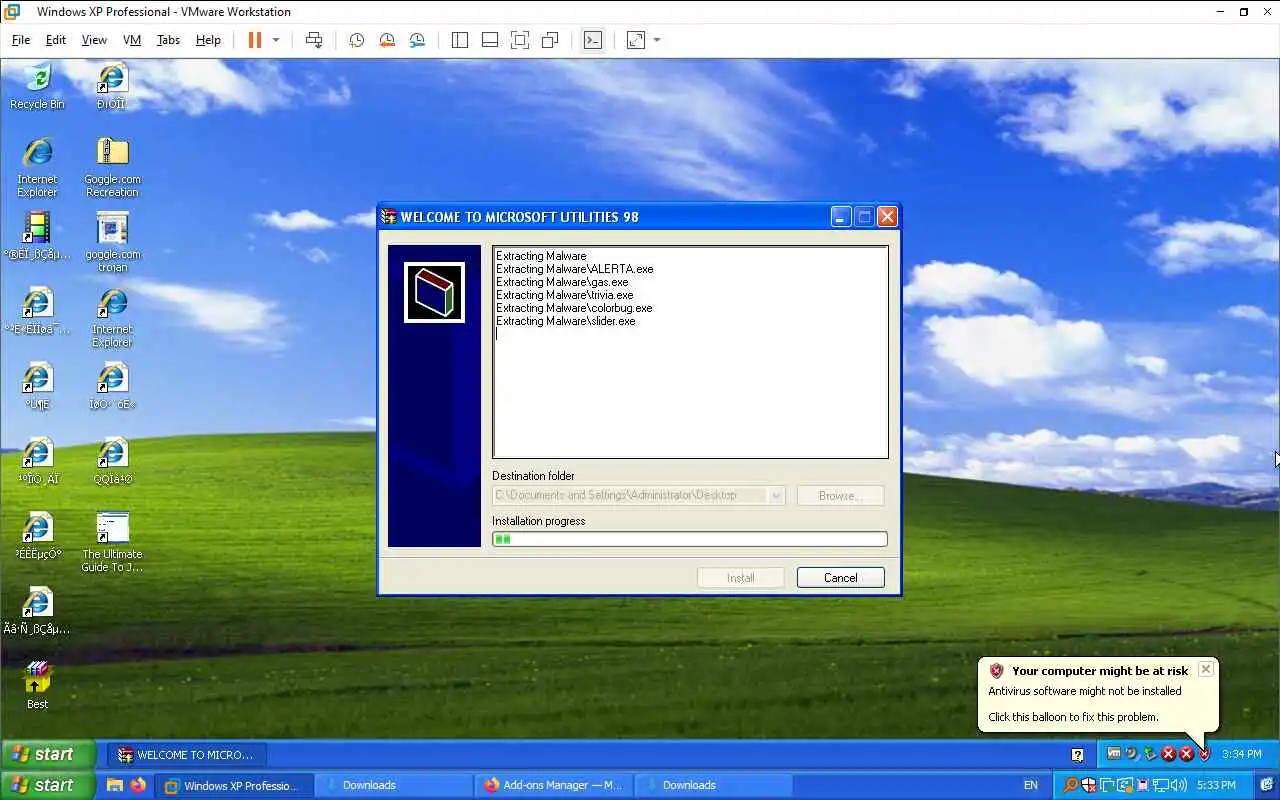Open the View menu
1280x800 pixels.
tap(94, 40)
